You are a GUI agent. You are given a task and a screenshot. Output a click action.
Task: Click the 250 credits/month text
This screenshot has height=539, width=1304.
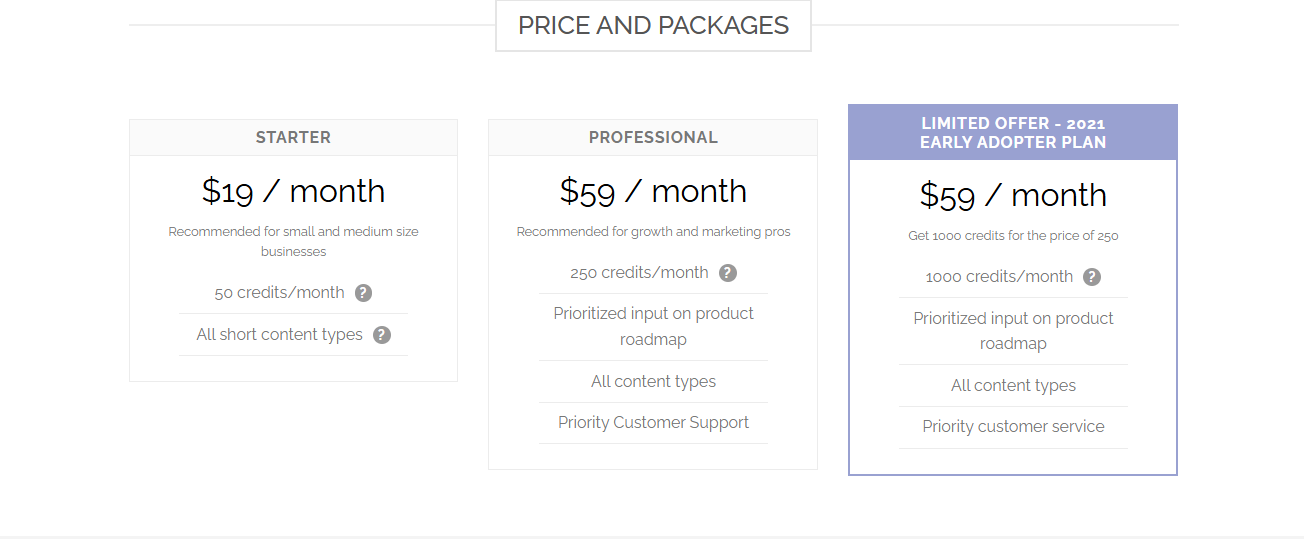[x=639, y=273]
